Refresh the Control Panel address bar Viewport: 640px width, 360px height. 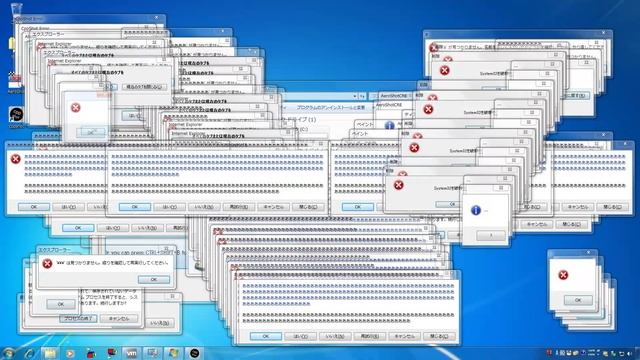[362, 96]
